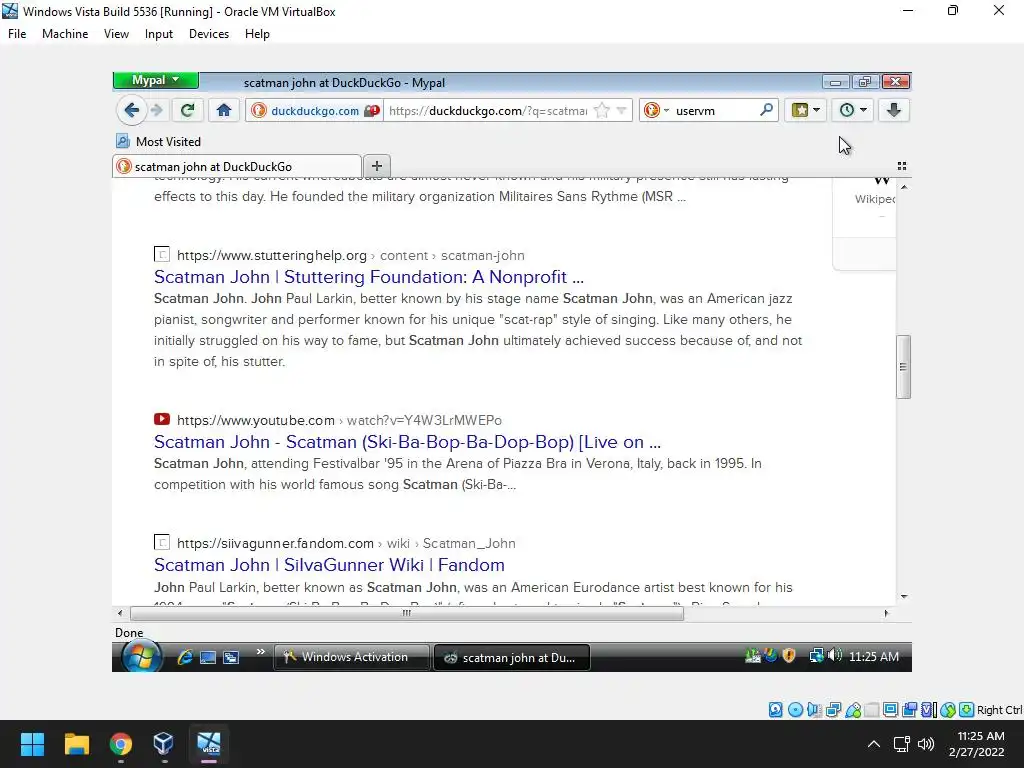Viewport: 1024px width, 768px height.
Task: Reload the current DuckDuckGo page
Action: coord(187,110)
